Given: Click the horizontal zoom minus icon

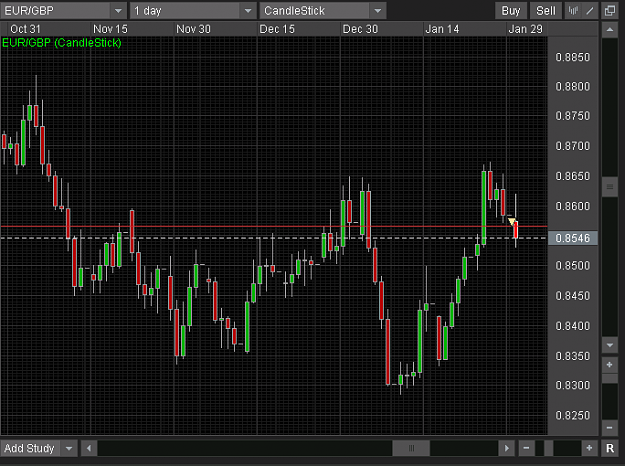Looking at the screenshot, I should pyautogui.click(x=526, y=448).
